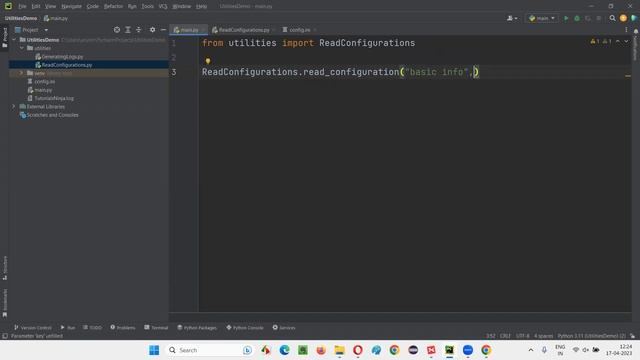Open the Project view dropdown
Image resolution: width=640 pixels, height=360 pixels.
pos(31,30)
